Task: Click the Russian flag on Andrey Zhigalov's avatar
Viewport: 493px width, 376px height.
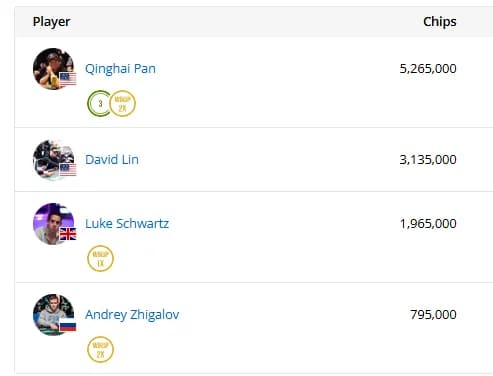Action: coord(68,325)
